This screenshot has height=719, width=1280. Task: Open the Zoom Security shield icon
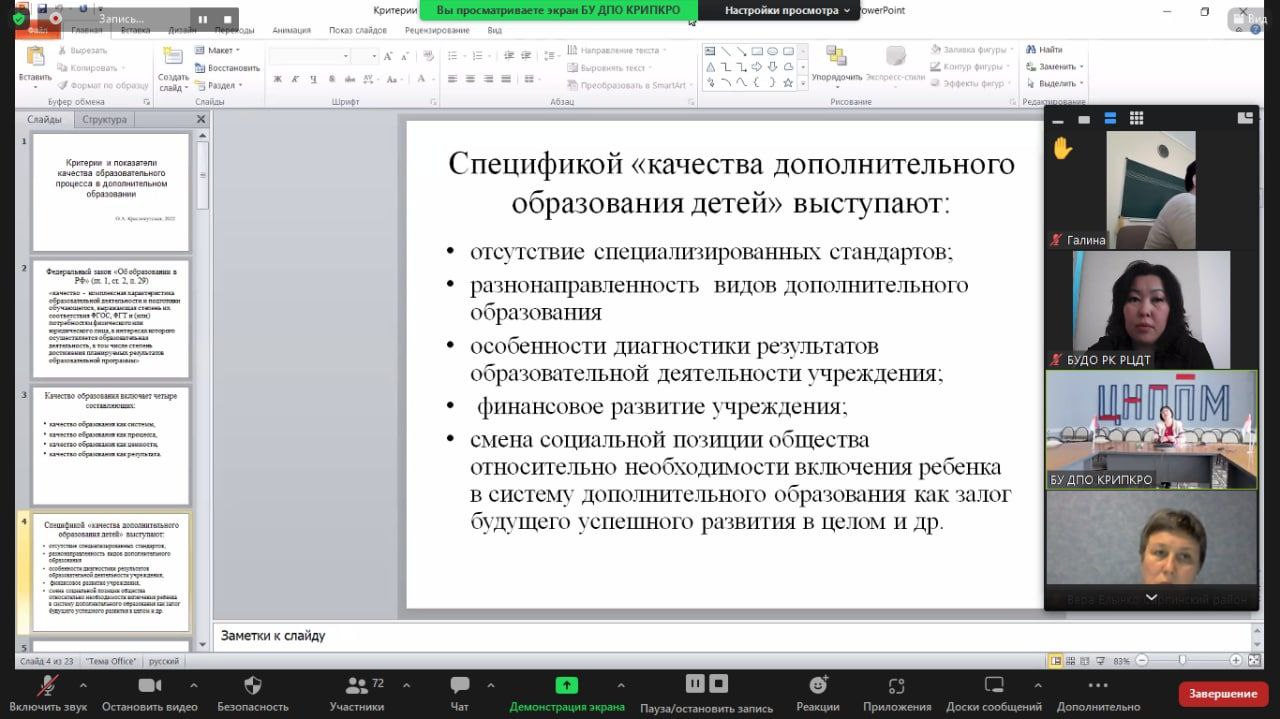coord(253,686)
